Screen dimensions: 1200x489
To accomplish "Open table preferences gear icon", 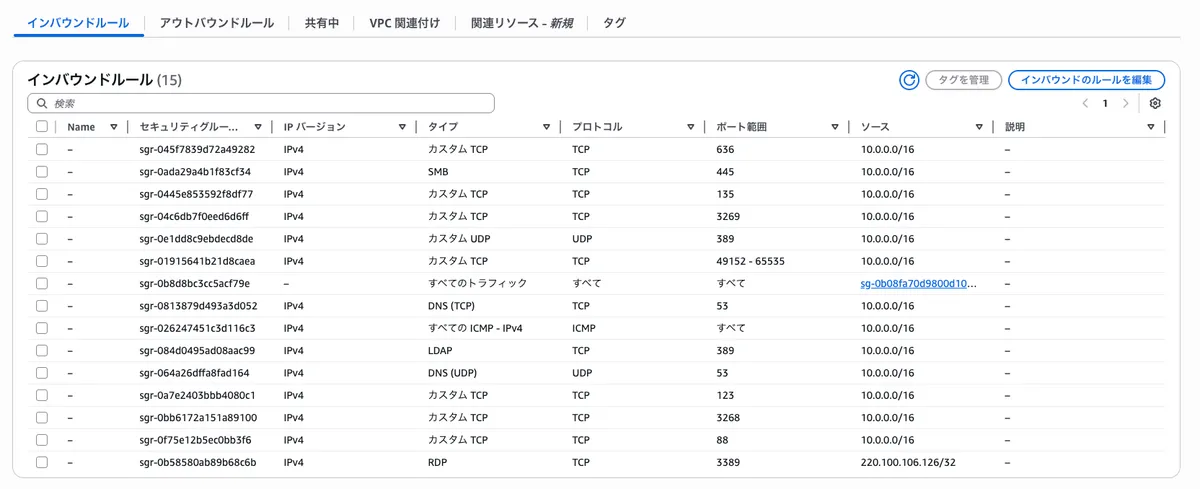I will pos(1155,103).
